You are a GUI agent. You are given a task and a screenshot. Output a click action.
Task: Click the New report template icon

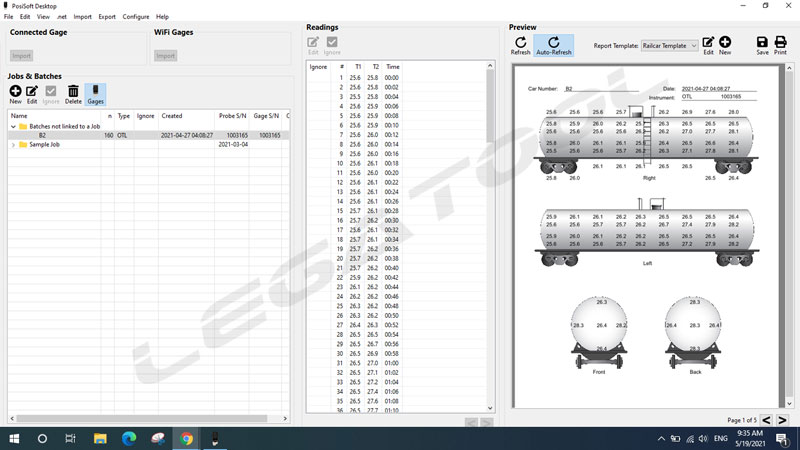(725, 45)
